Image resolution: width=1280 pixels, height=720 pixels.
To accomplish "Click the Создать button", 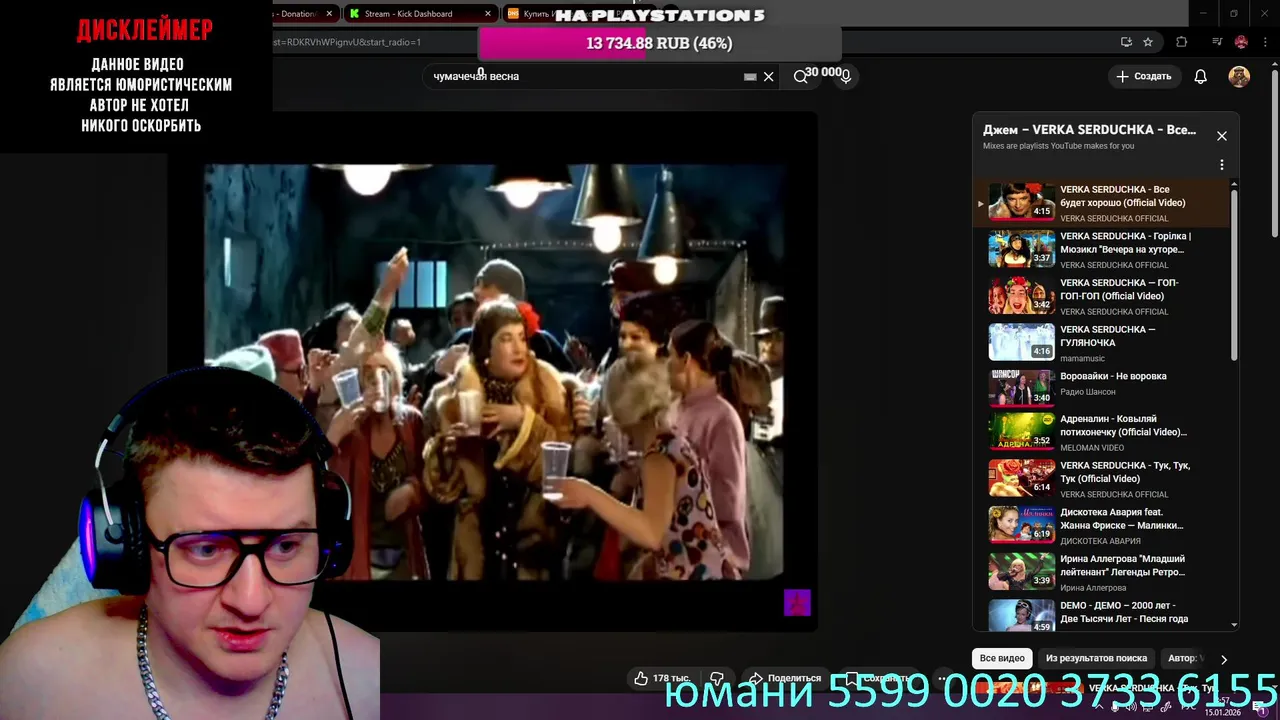I will pos(1144,76).
